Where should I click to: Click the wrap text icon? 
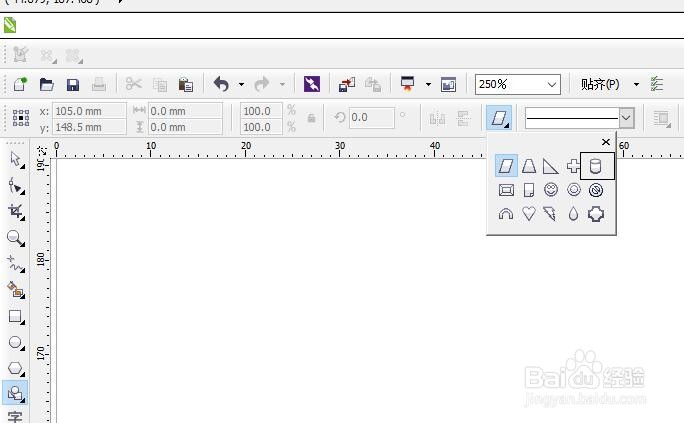coord(662,118)
